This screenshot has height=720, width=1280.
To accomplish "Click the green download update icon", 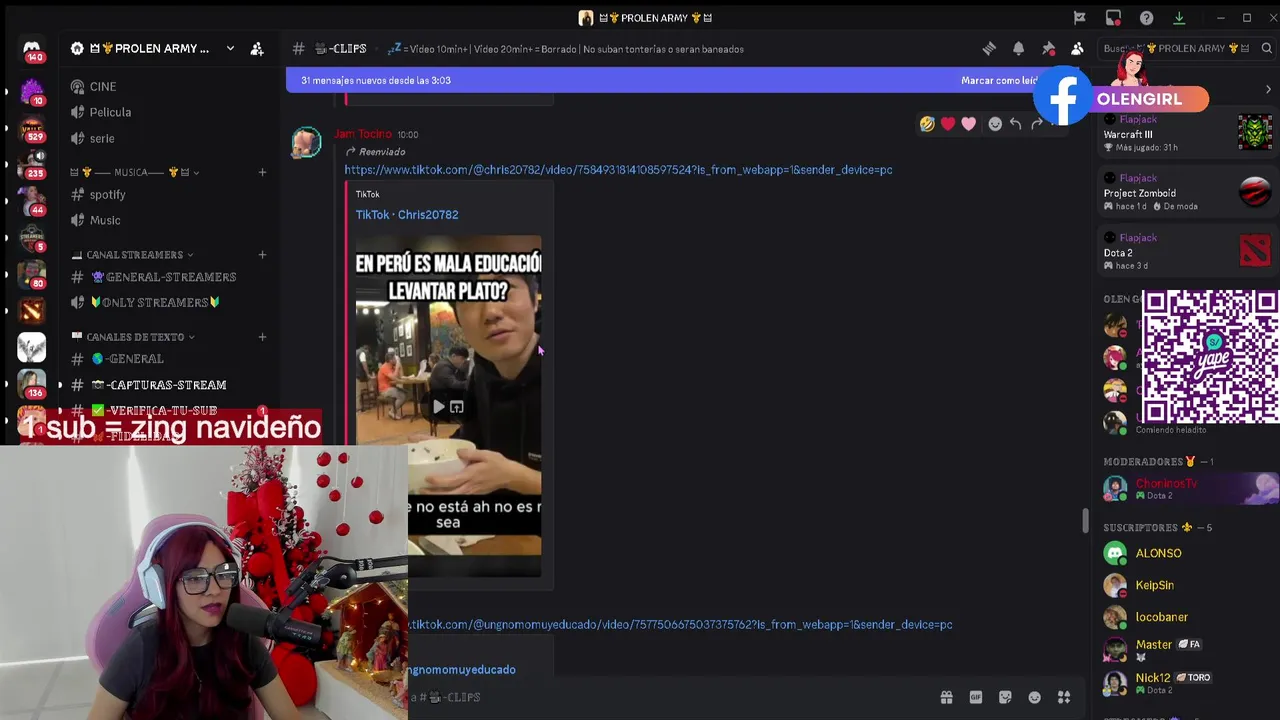I will [1179, 18].
